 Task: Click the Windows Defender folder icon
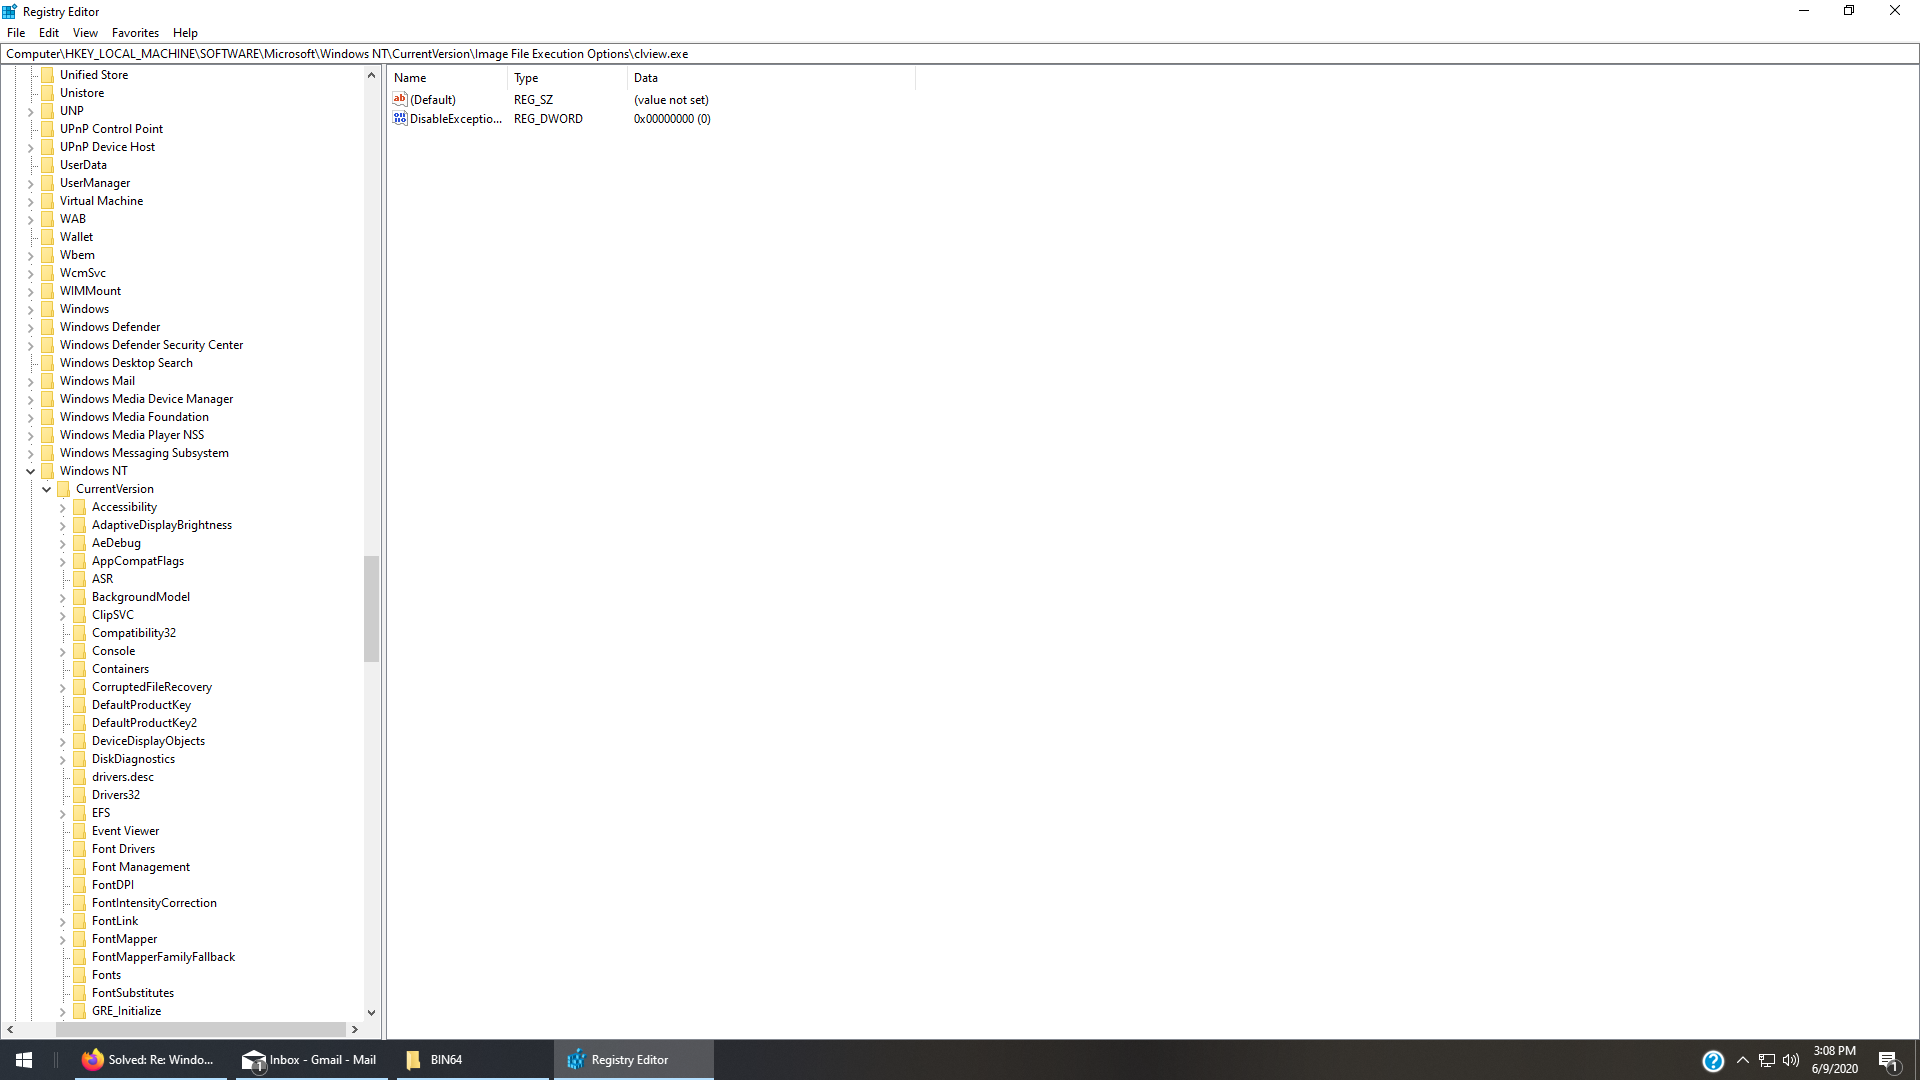click(47, 327)
